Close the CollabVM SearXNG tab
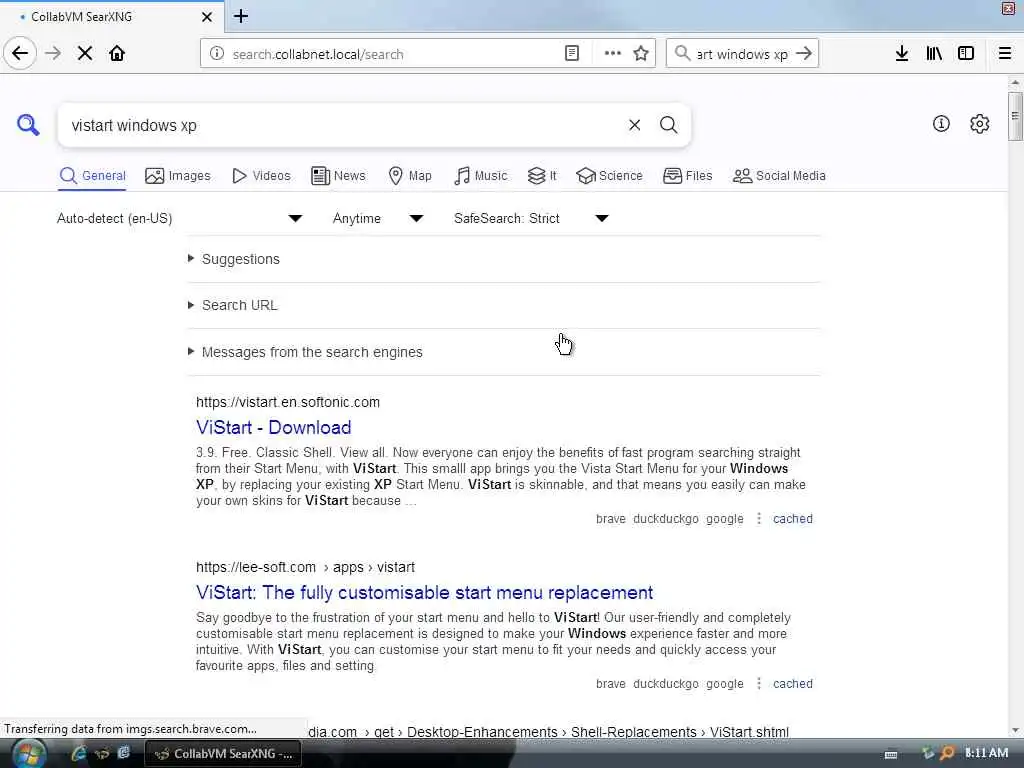 pyautogui.click(x=207, y=17)
